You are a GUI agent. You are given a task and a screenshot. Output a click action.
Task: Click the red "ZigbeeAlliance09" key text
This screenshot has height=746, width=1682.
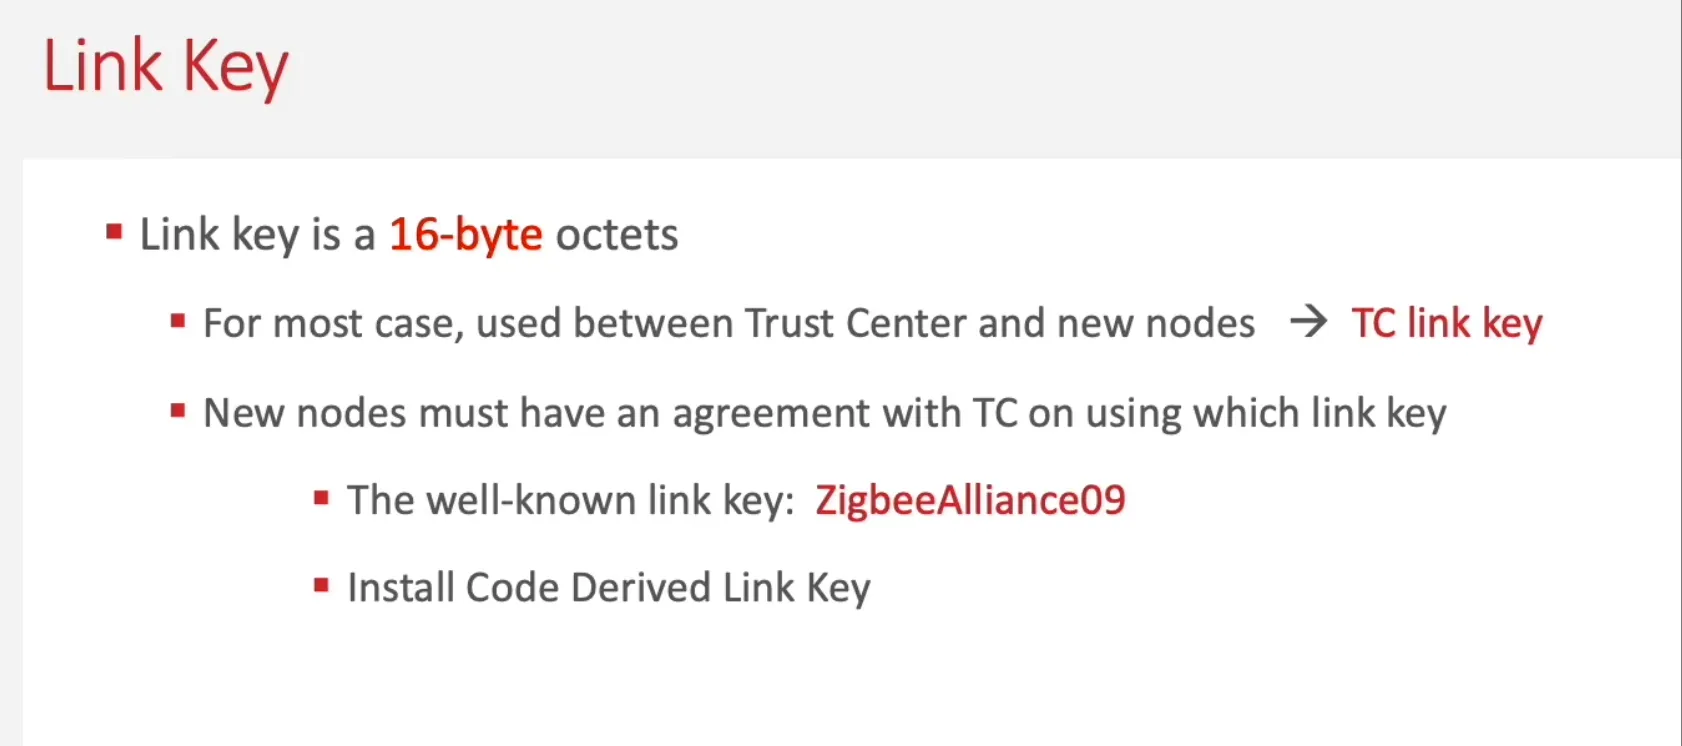(x=970, y=500)
